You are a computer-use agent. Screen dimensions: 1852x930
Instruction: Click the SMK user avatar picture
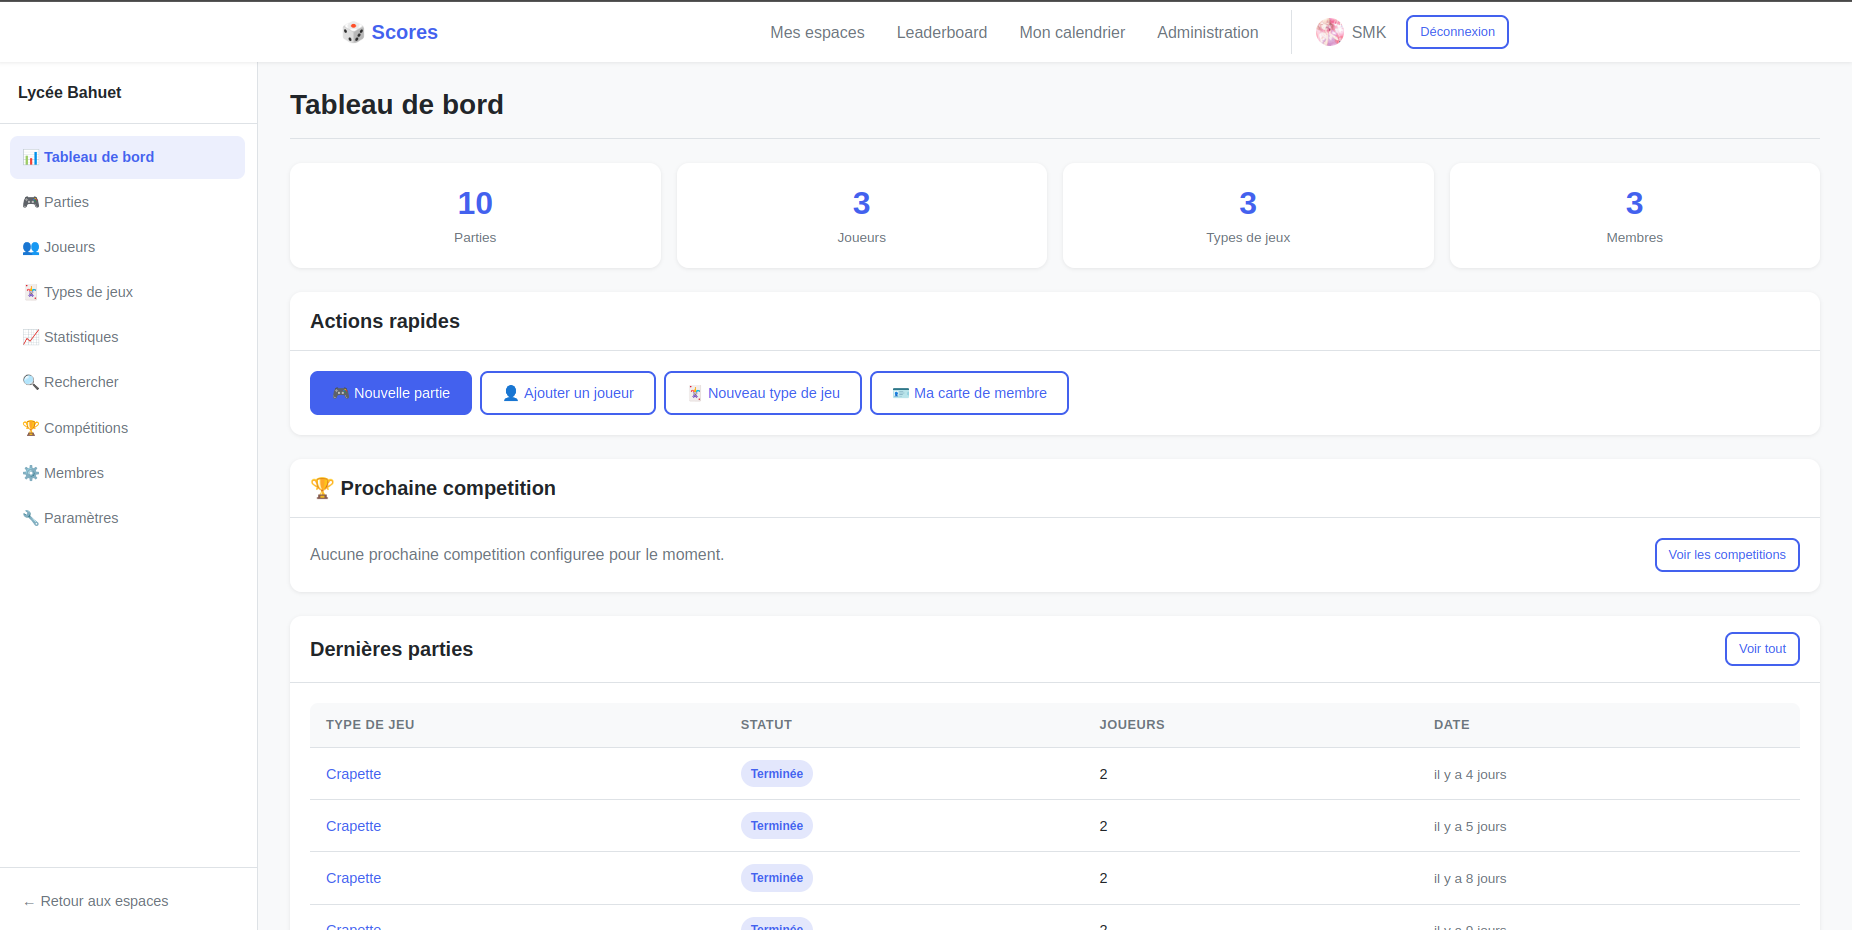click(1330, 32)
